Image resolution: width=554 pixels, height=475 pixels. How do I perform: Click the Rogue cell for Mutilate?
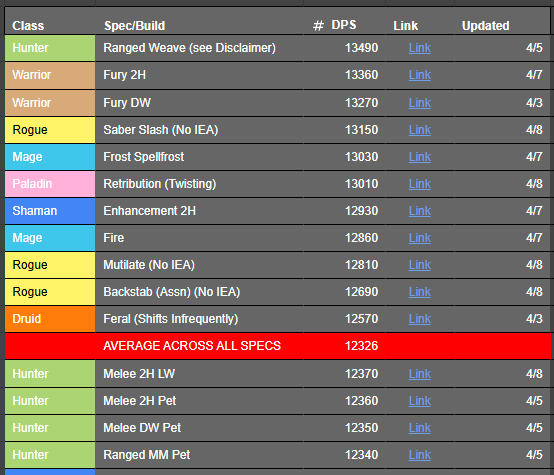pos(50,265)
